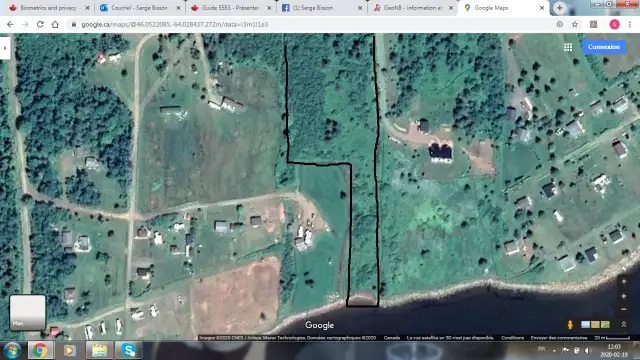Switch to the GeoNB information tab

[x=412, y=8]
